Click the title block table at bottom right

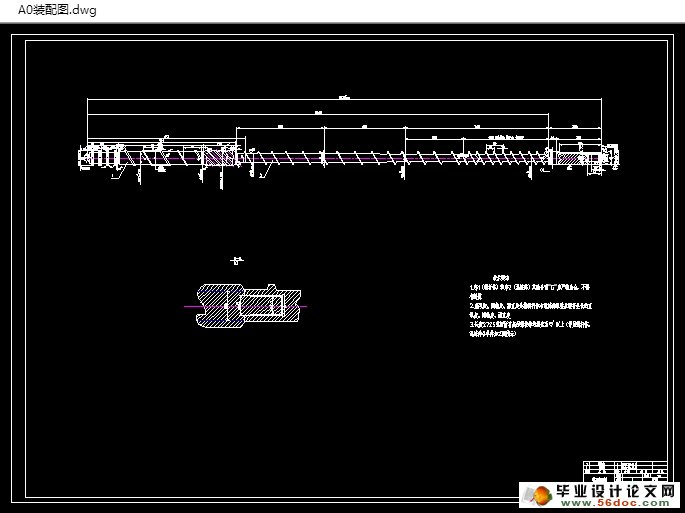pyautogui.click(x=622, y=470)
